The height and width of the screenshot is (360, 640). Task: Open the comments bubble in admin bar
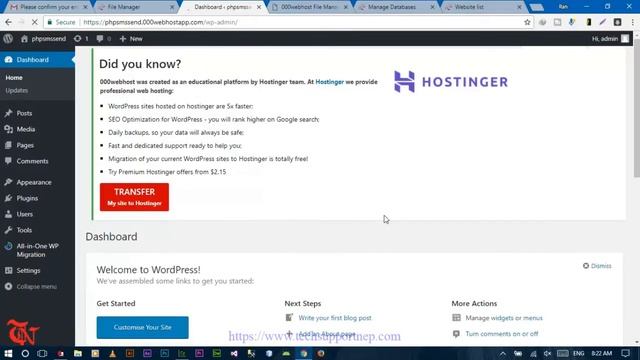click(103, 39)
